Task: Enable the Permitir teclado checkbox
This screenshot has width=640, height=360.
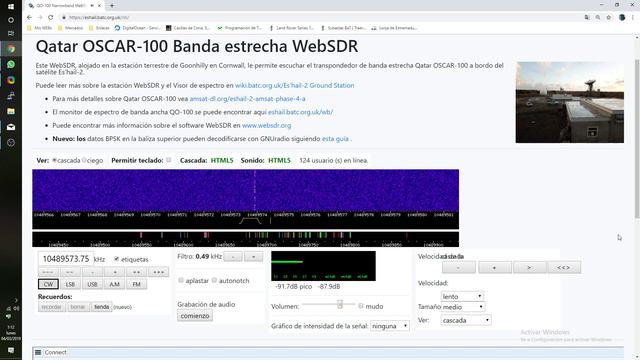Action: (x=169, y=160)
